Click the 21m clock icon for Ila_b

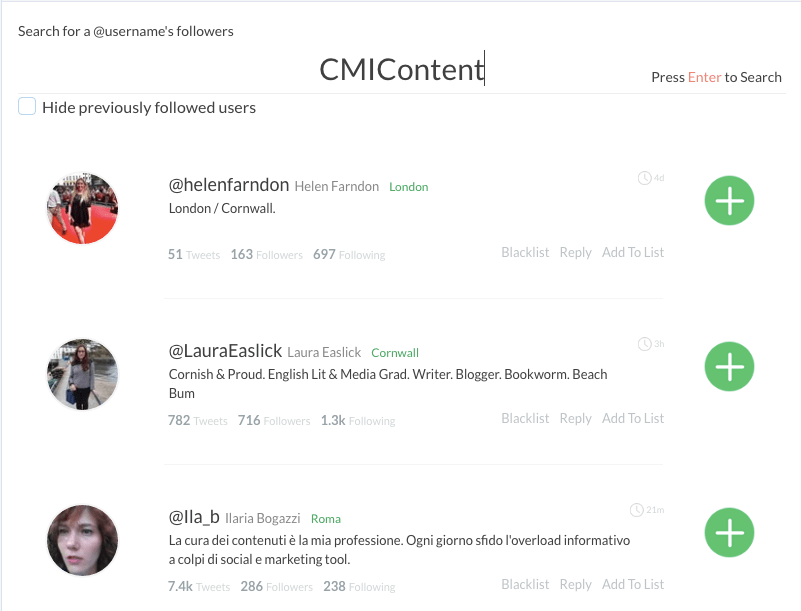637,510
